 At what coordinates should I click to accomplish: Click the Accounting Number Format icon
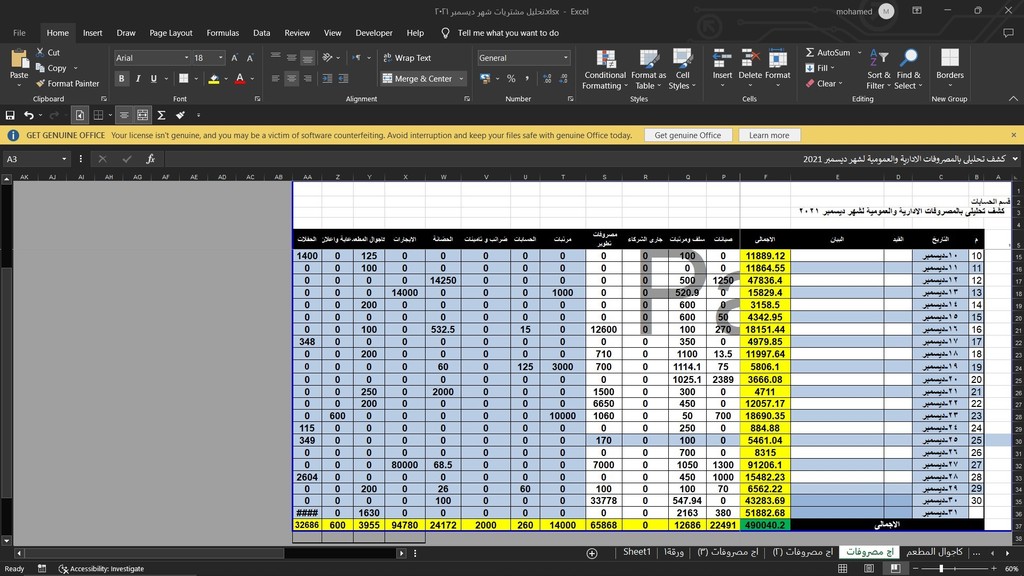click(485, 78)
